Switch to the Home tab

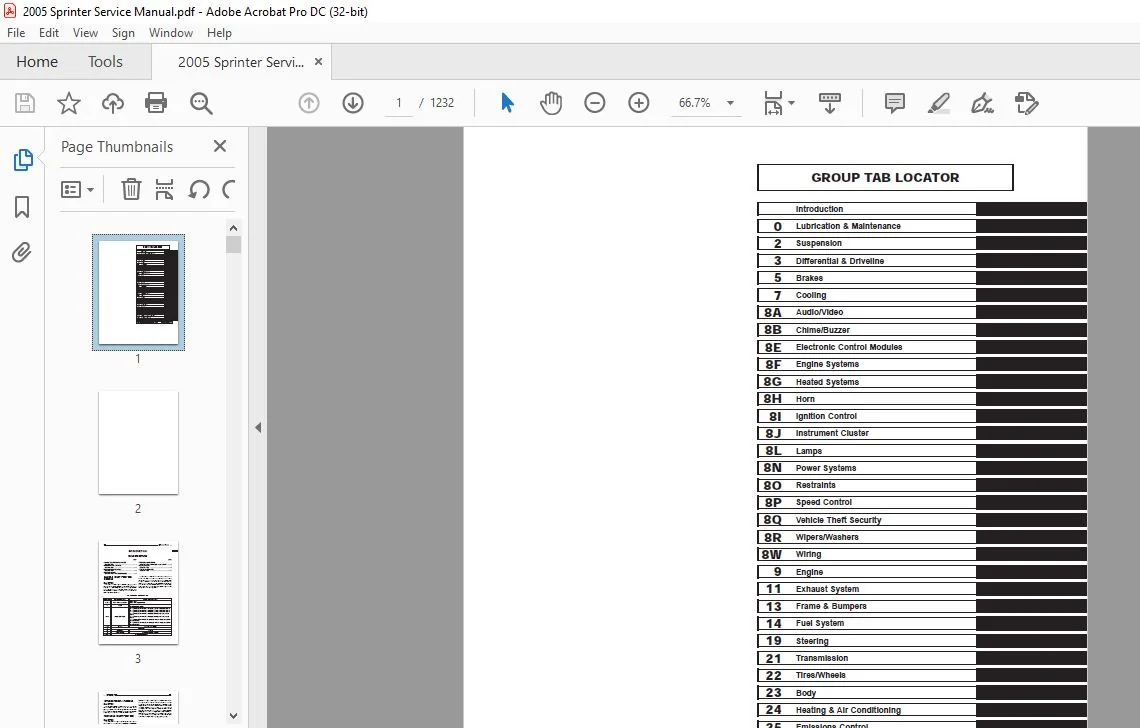[37, 62]
